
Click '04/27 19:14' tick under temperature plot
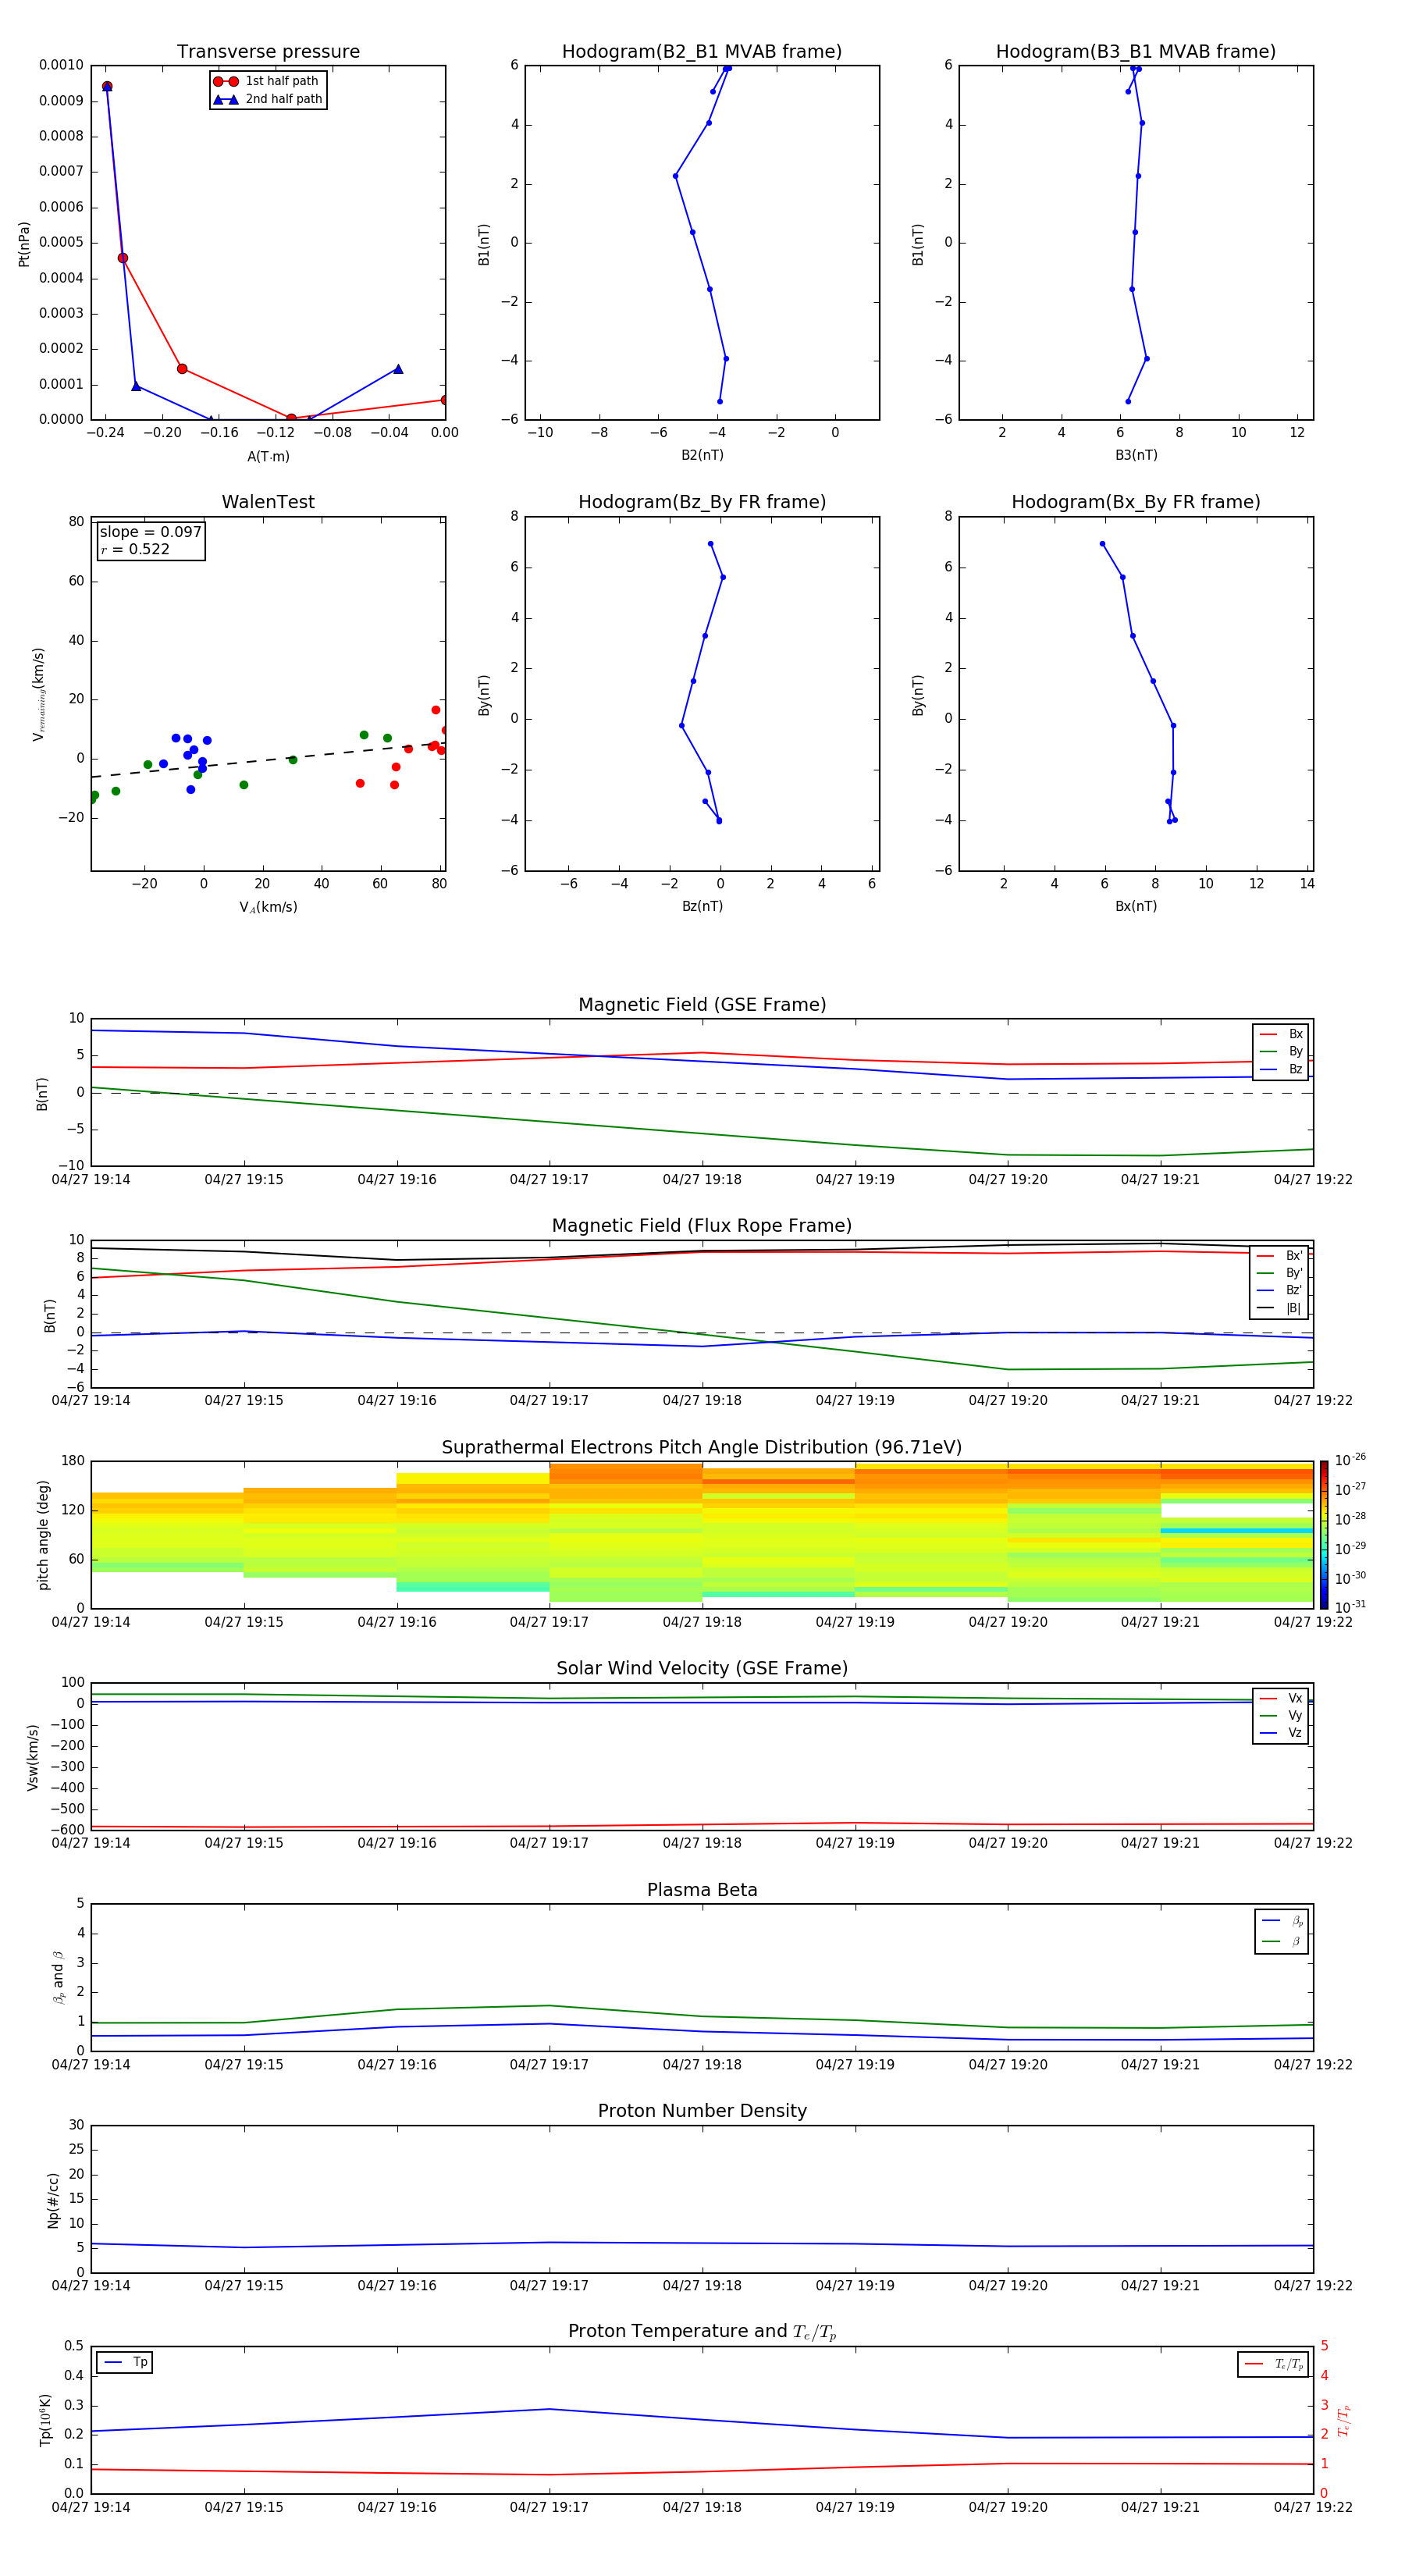[91, 2507]
